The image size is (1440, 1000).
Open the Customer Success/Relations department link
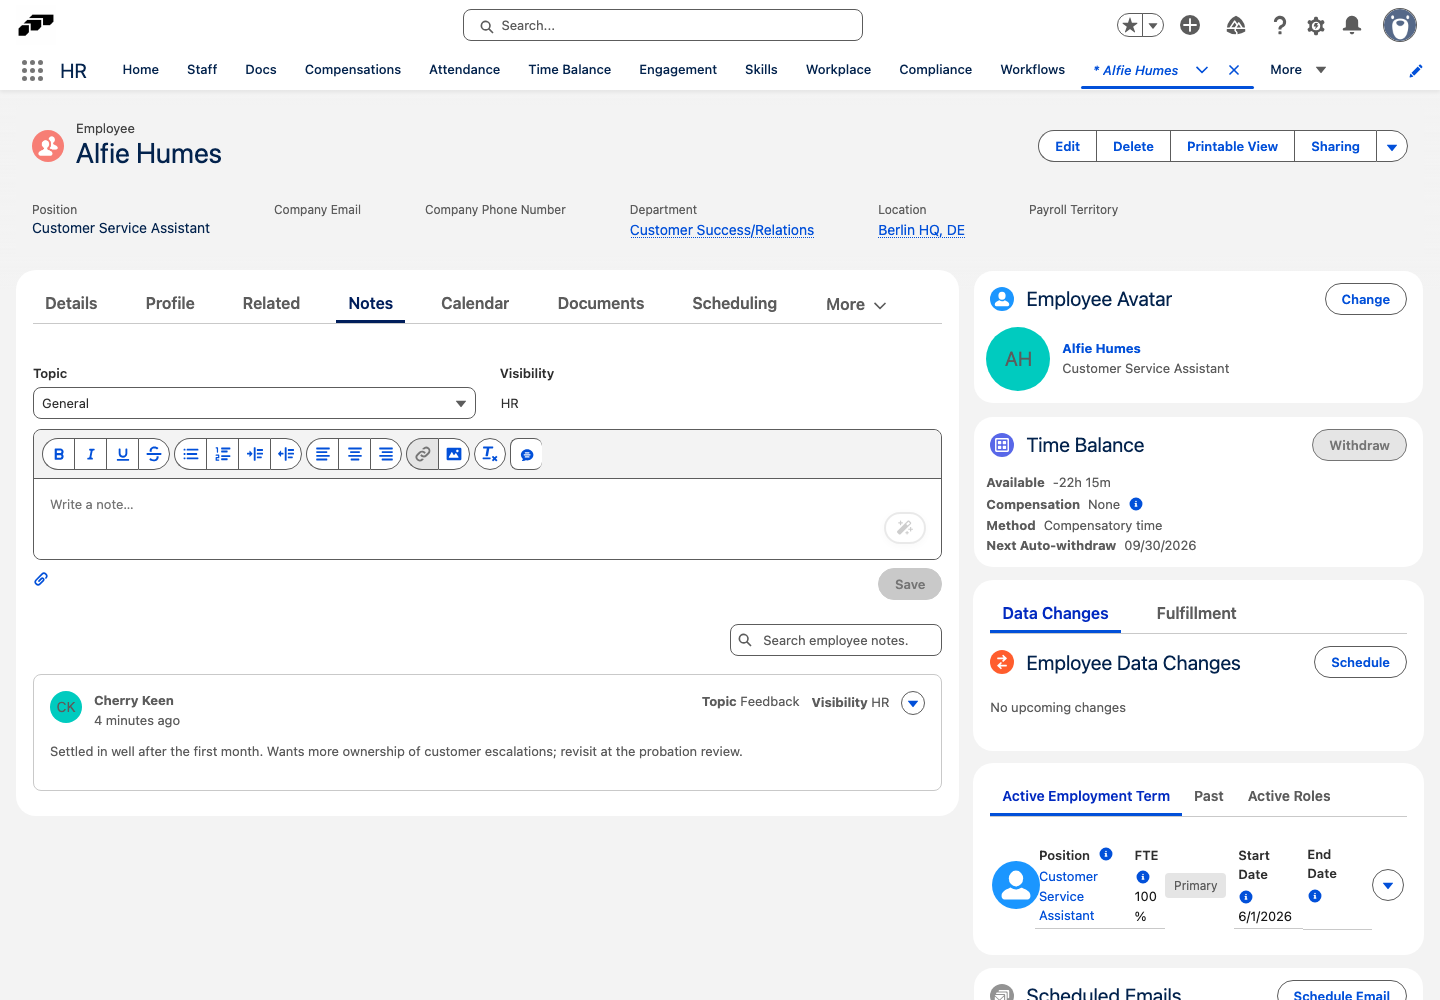click(722, 230)
